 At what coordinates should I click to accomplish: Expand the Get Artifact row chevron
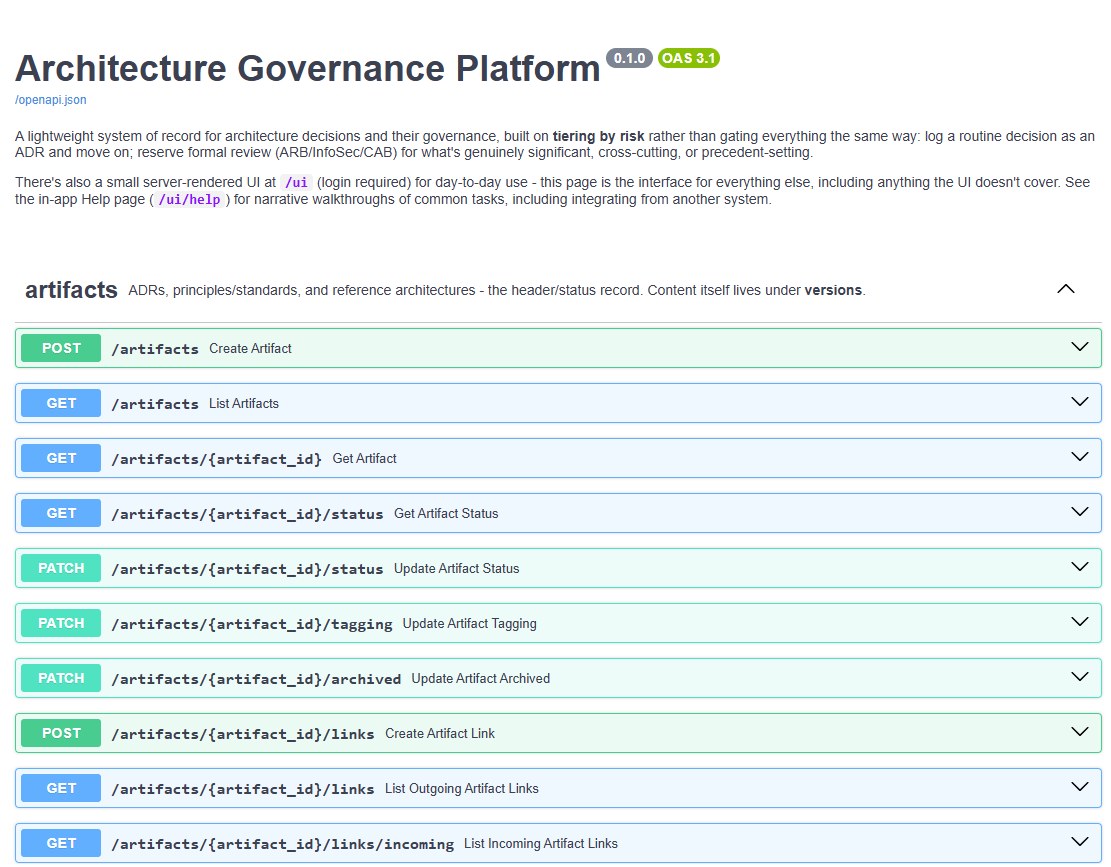pos(1080,457)
